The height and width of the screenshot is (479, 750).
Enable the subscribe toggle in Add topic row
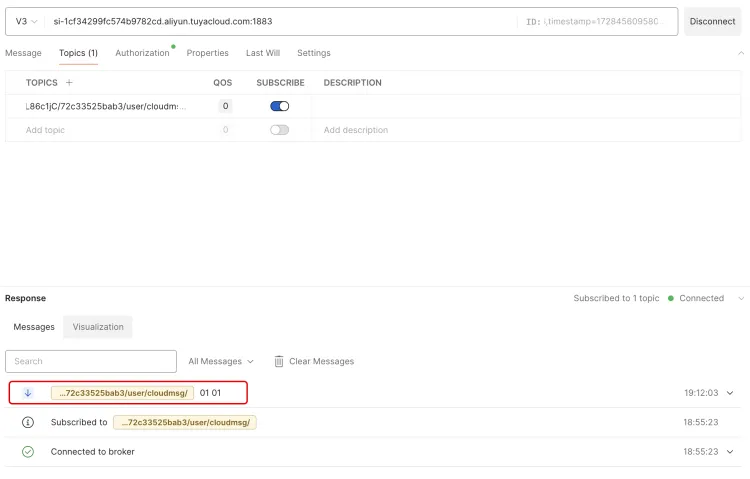point(279,130)
